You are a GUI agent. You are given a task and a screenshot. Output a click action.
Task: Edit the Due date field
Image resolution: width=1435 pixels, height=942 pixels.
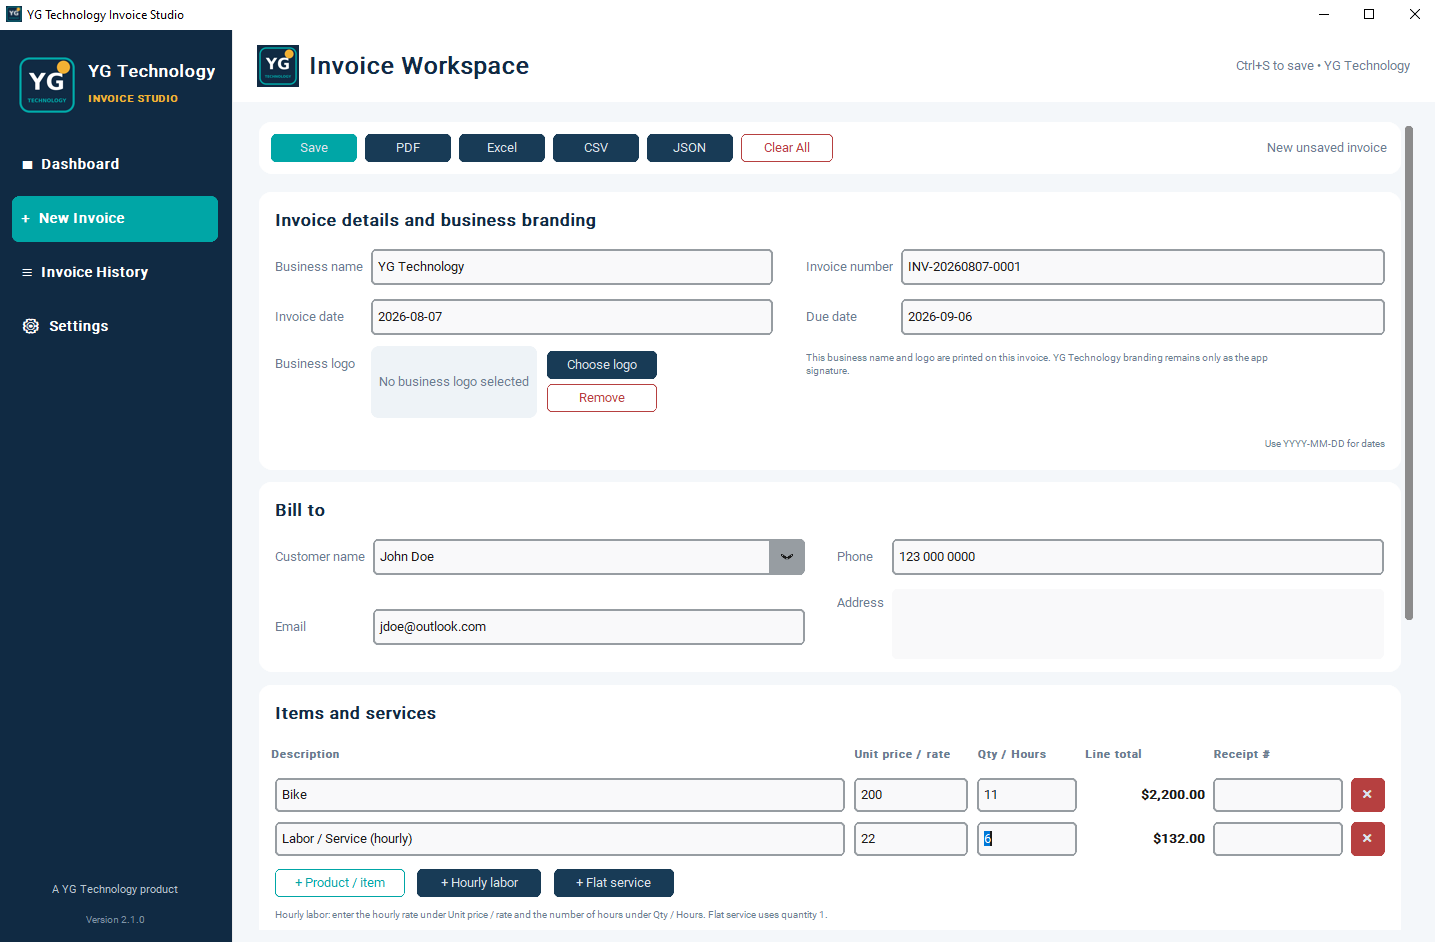(1143, 317)
